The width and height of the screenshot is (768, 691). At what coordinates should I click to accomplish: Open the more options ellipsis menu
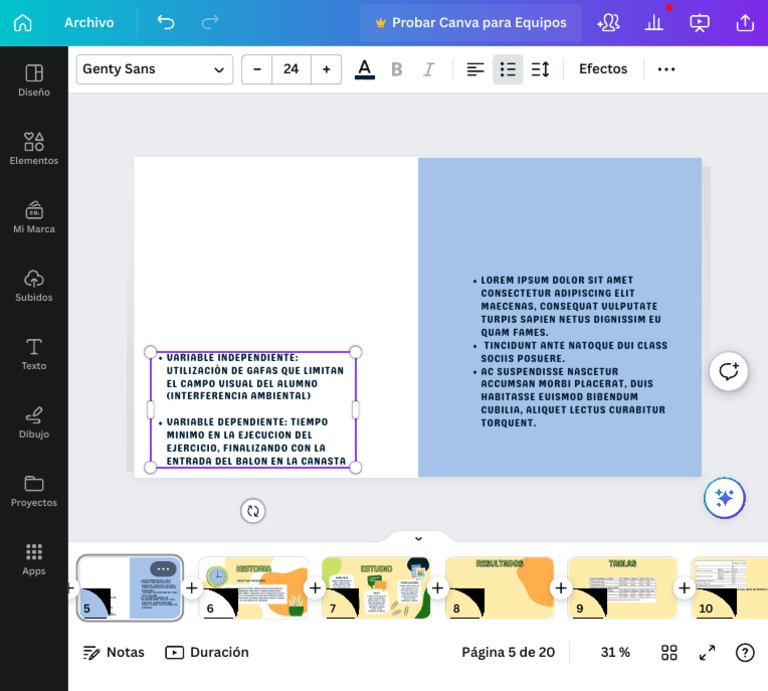coord(666,69)
